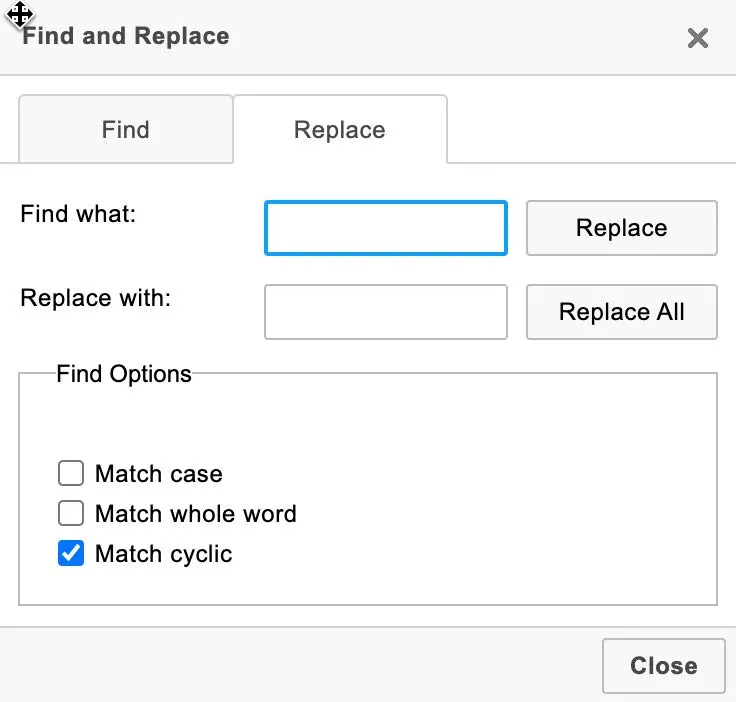Click the Close button at bottom
This screenshot has height=702, width=736.
(663, 666)
